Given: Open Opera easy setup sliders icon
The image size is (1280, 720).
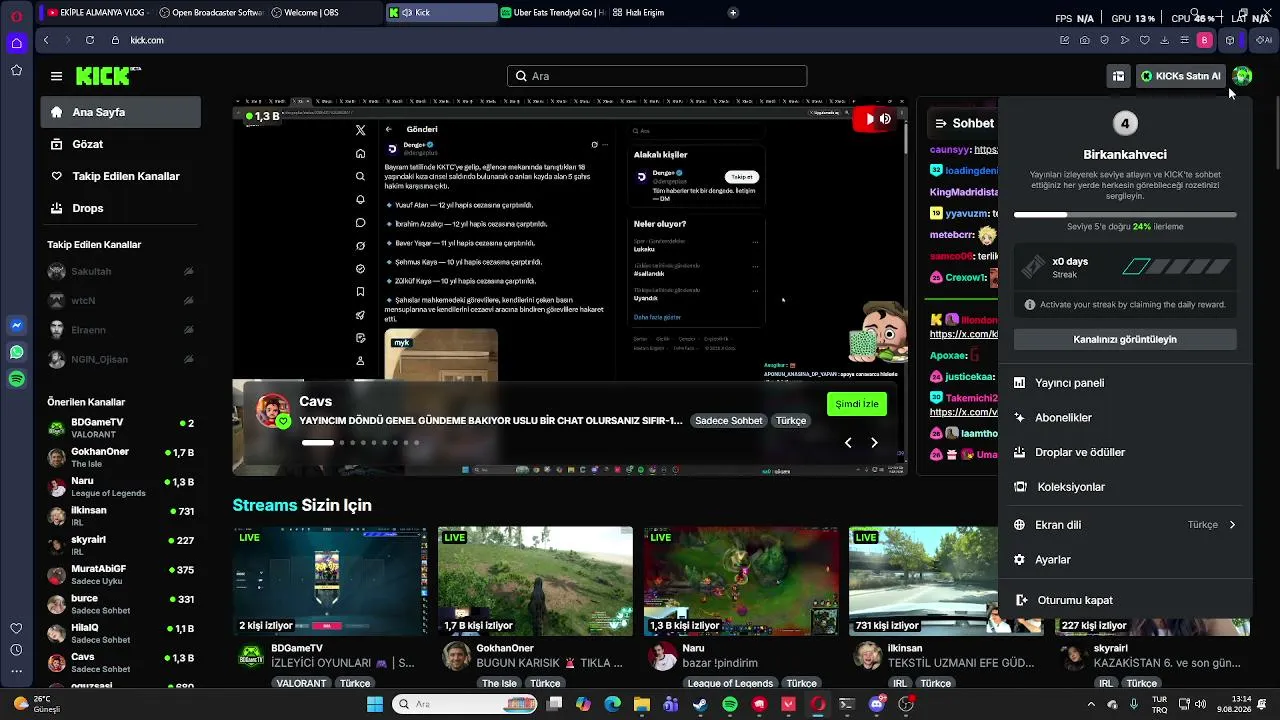Looking at the screenshot, I should tap(1185, 40).
